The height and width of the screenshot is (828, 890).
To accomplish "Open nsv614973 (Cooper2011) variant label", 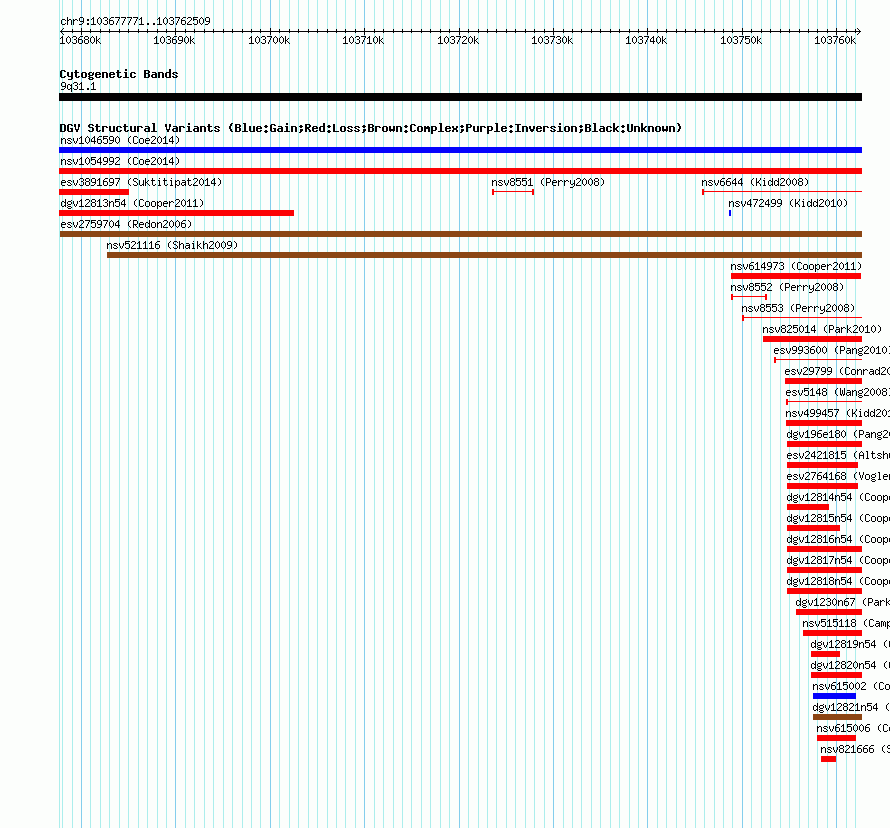I will [796, 266].
